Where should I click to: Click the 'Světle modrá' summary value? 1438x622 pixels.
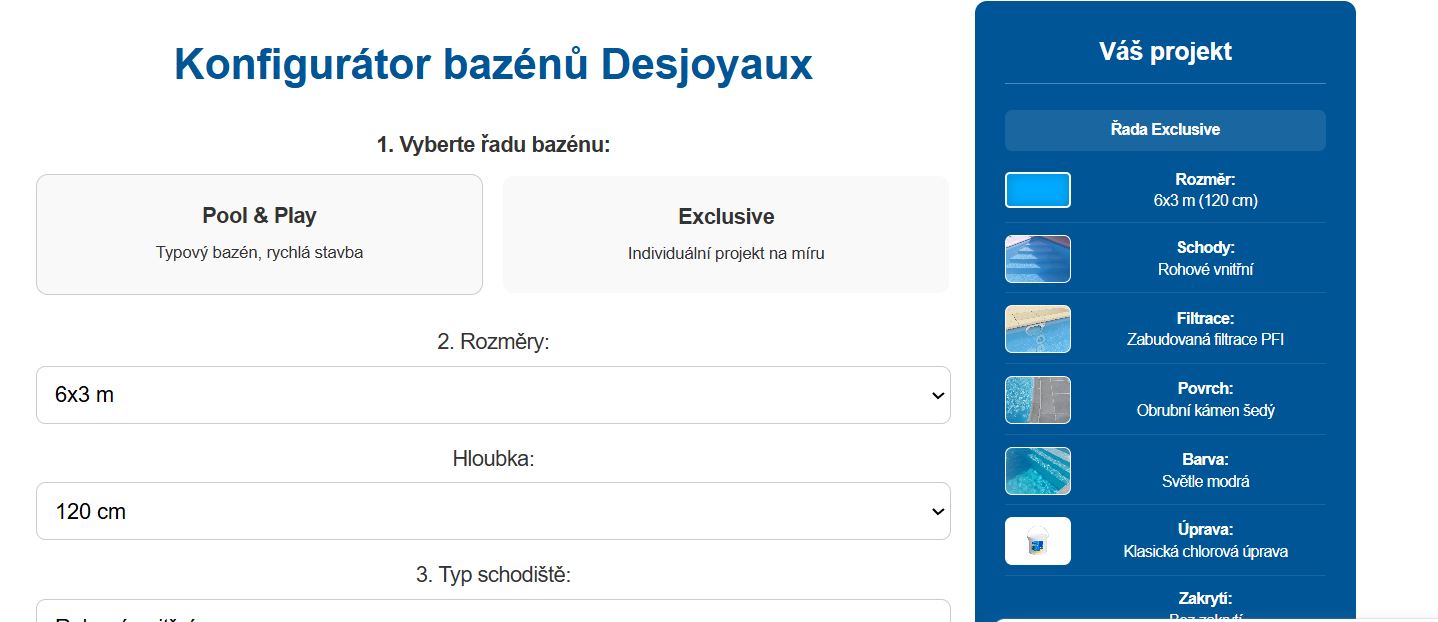pyautogui.click(x=1205, y=481)
